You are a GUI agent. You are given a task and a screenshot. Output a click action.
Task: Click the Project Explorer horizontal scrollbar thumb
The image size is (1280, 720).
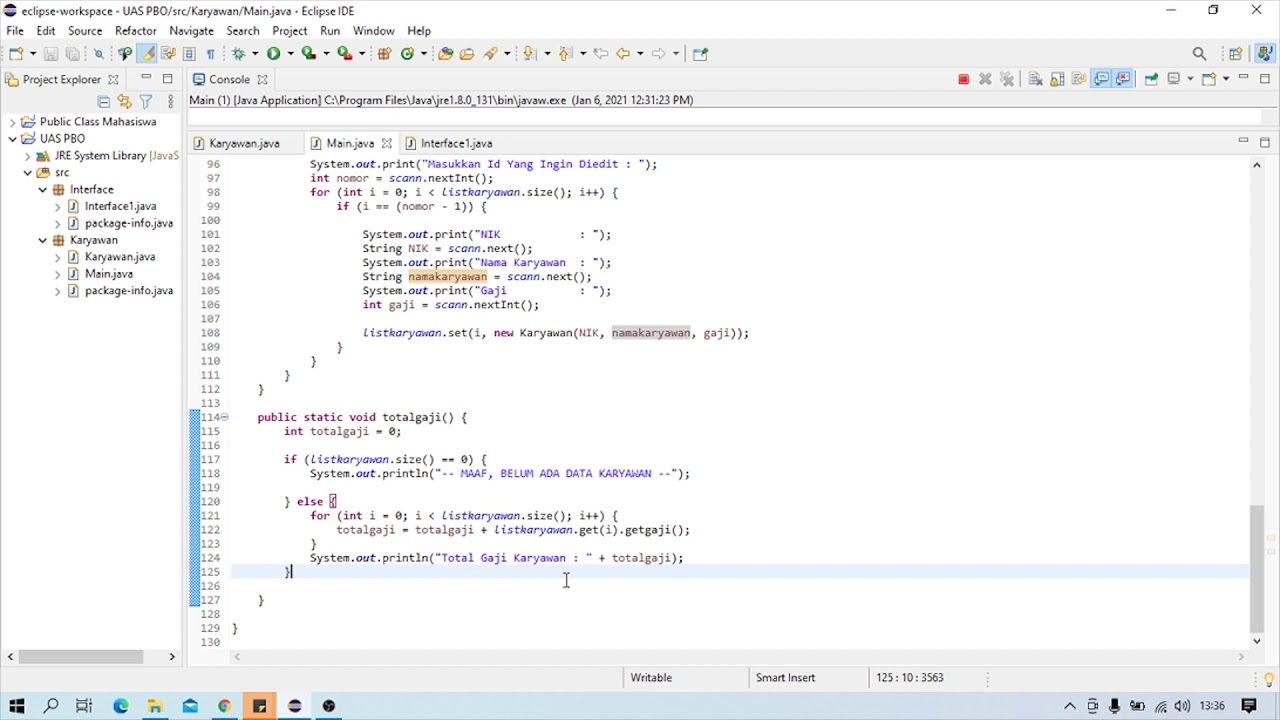[81, 657]
